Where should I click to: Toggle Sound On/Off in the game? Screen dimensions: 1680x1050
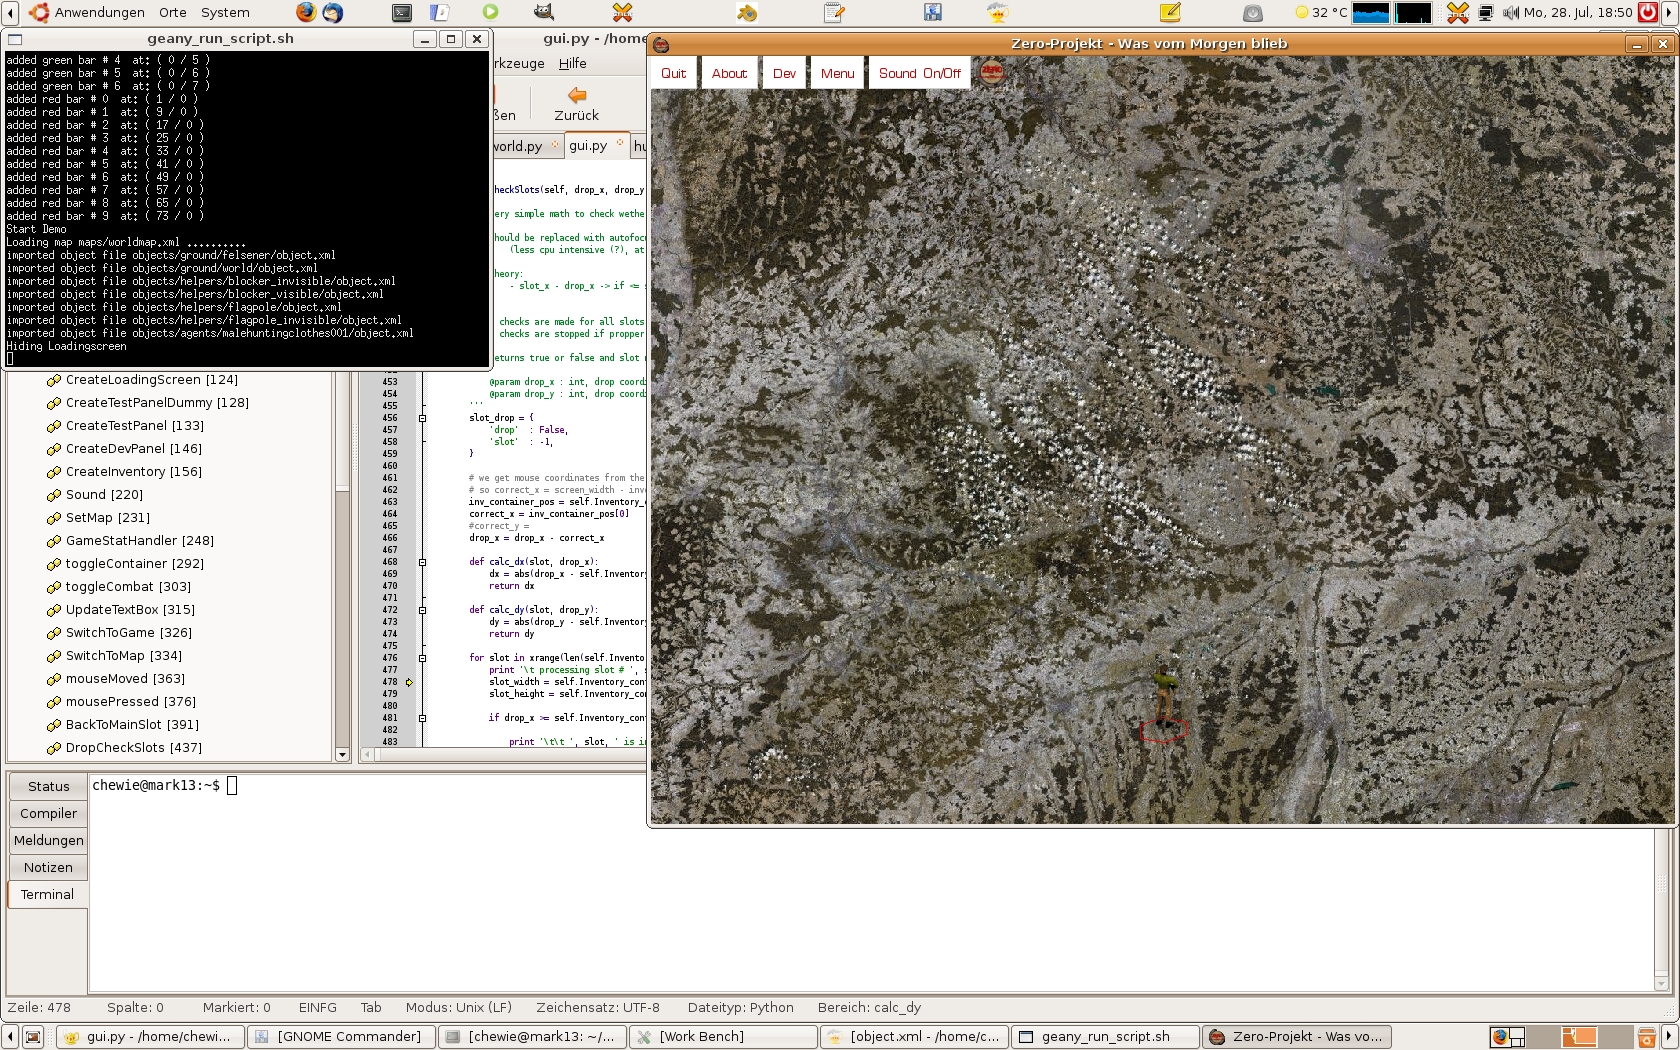919,73
